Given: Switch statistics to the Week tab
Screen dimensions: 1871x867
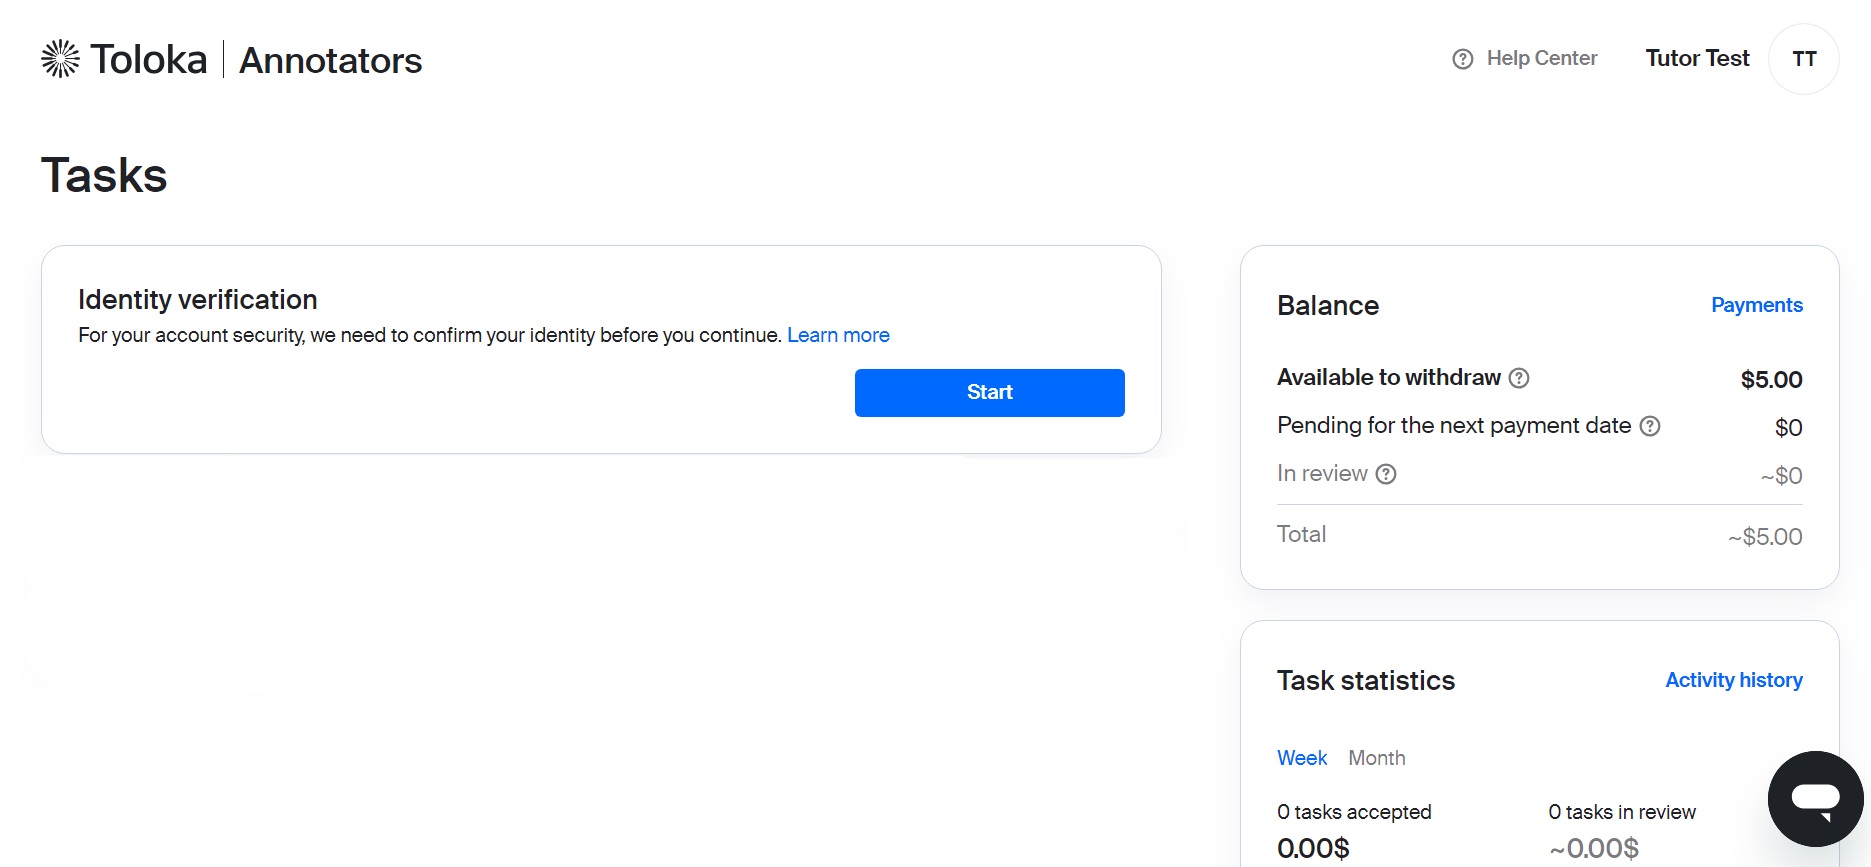Looking at the screenshot, I should 1302,758.
